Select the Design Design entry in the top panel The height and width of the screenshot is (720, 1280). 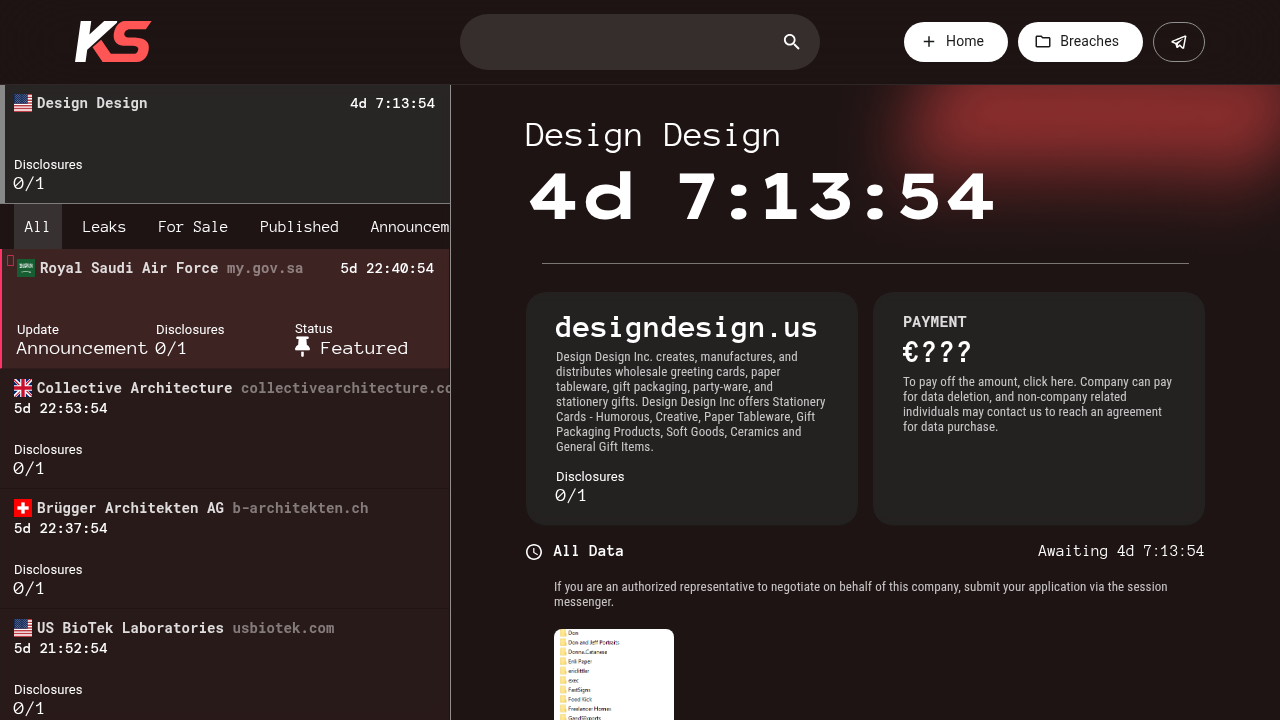point(226,144)
